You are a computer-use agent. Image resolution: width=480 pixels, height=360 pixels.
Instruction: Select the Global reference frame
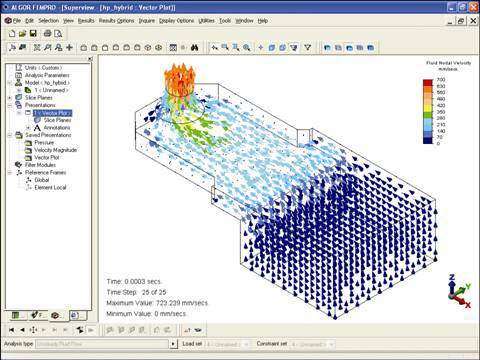42,180
